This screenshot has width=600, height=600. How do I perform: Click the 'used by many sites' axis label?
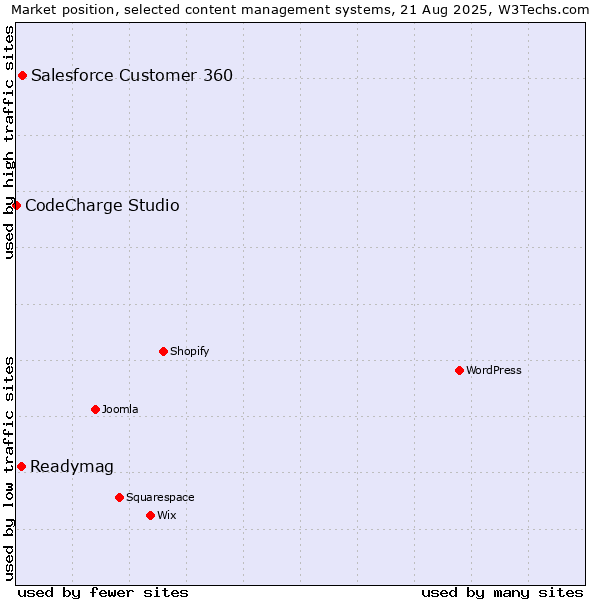(502, 593)
